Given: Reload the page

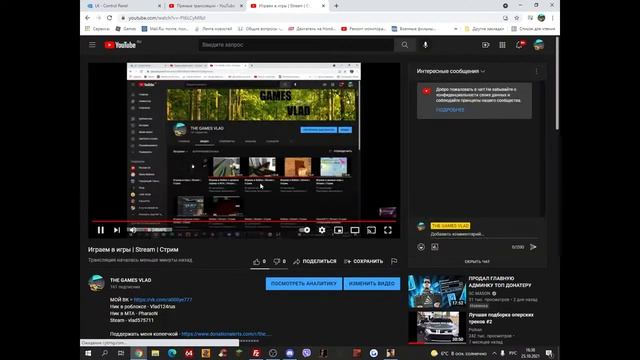Looking at the screenshot, I should tap(109, 18).
